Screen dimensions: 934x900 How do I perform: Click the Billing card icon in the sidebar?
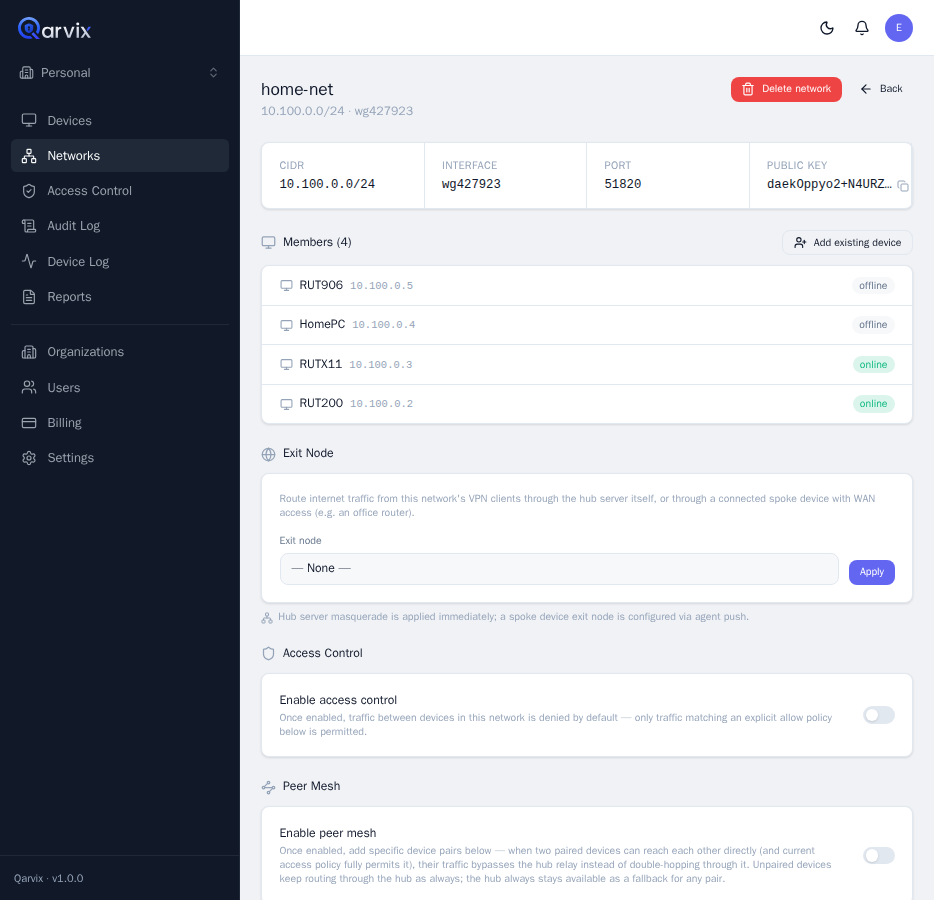click(x=29, y=423)
